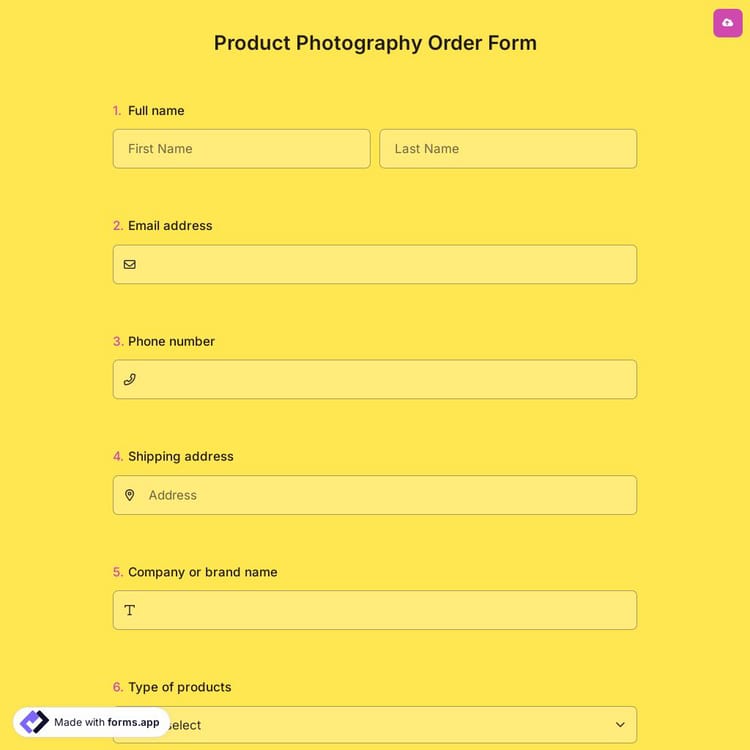750x750 pixels.
Task: Click into the Phone number field
Action: (x=385, y=380)
